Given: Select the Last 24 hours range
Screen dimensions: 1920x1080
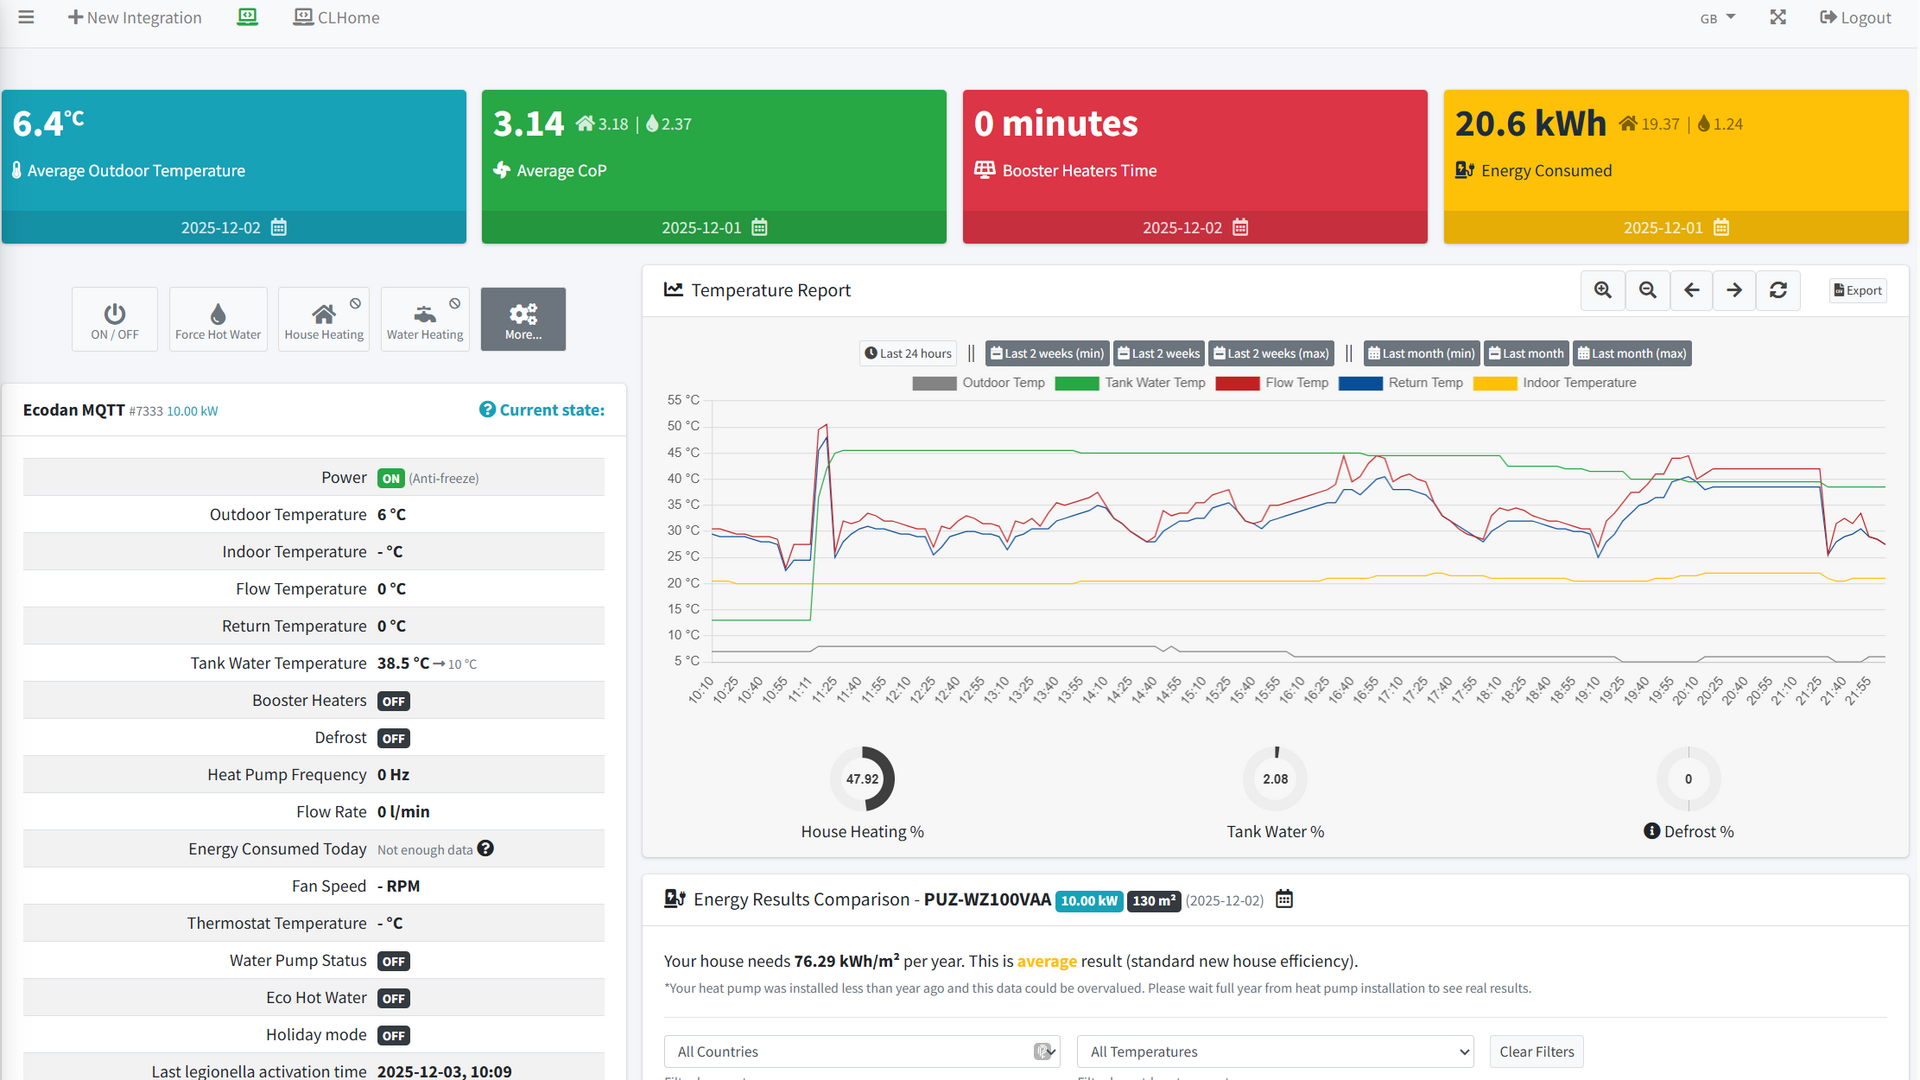Looking at the screenshot, I should (x=908, y=353).
